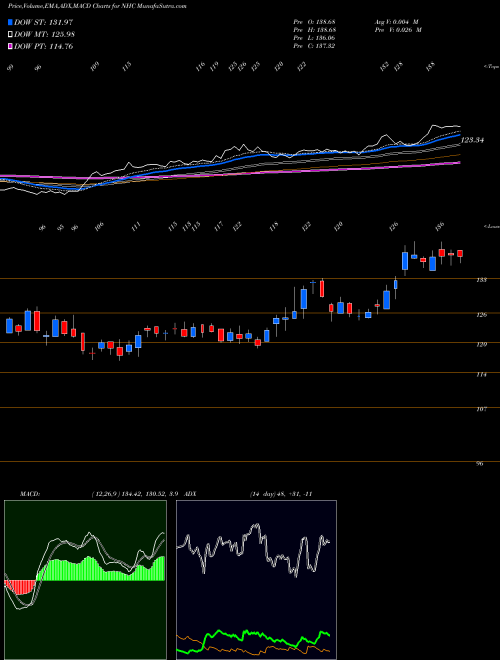This screenshot has width=500, height=660.
Task: Click the 96 price level label
Action: coord(480,464)
